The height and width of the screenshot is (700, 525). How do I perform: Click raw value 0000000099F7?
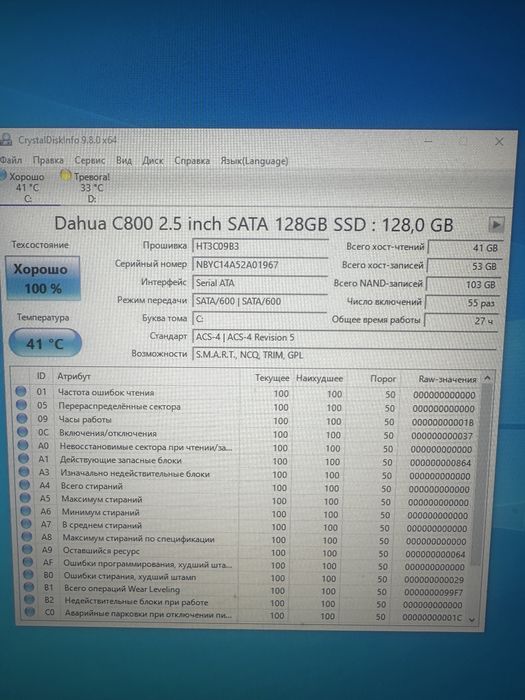[433, 592]
